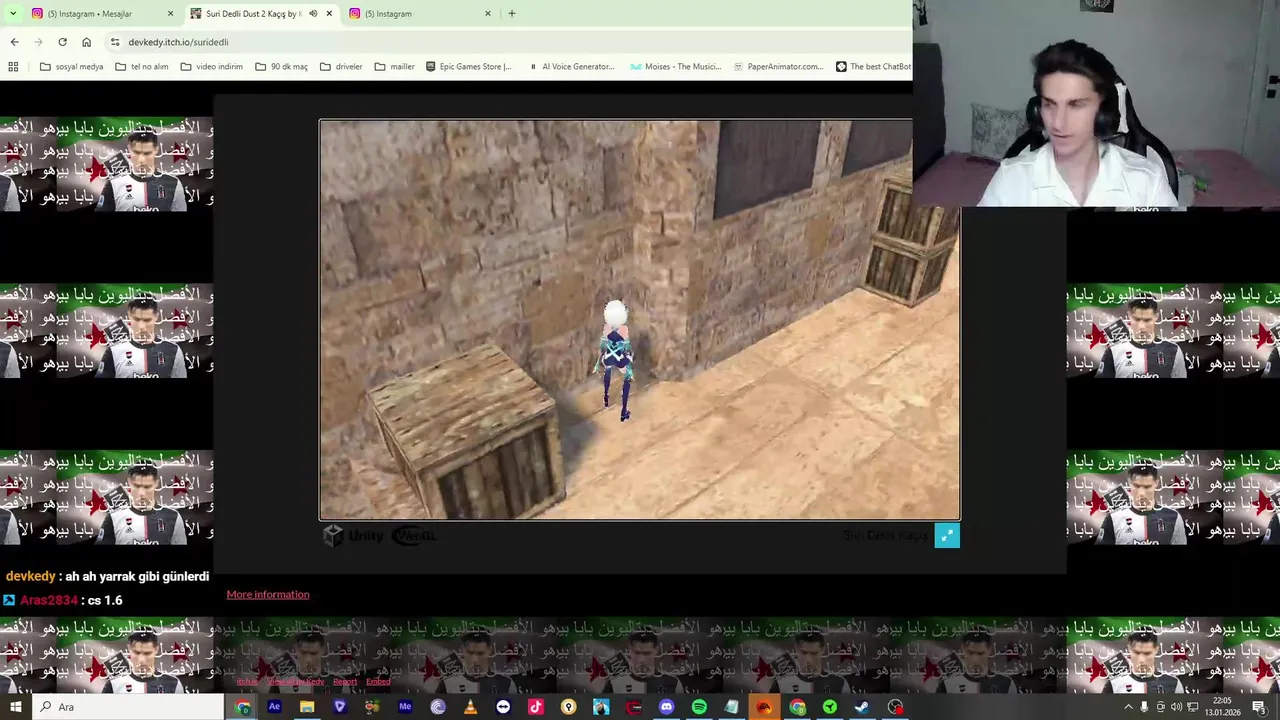The height and width of the screenshot is (720, 1280).
Task: Open the taskbar clock showing 22:05
Action: [1224, 707]
